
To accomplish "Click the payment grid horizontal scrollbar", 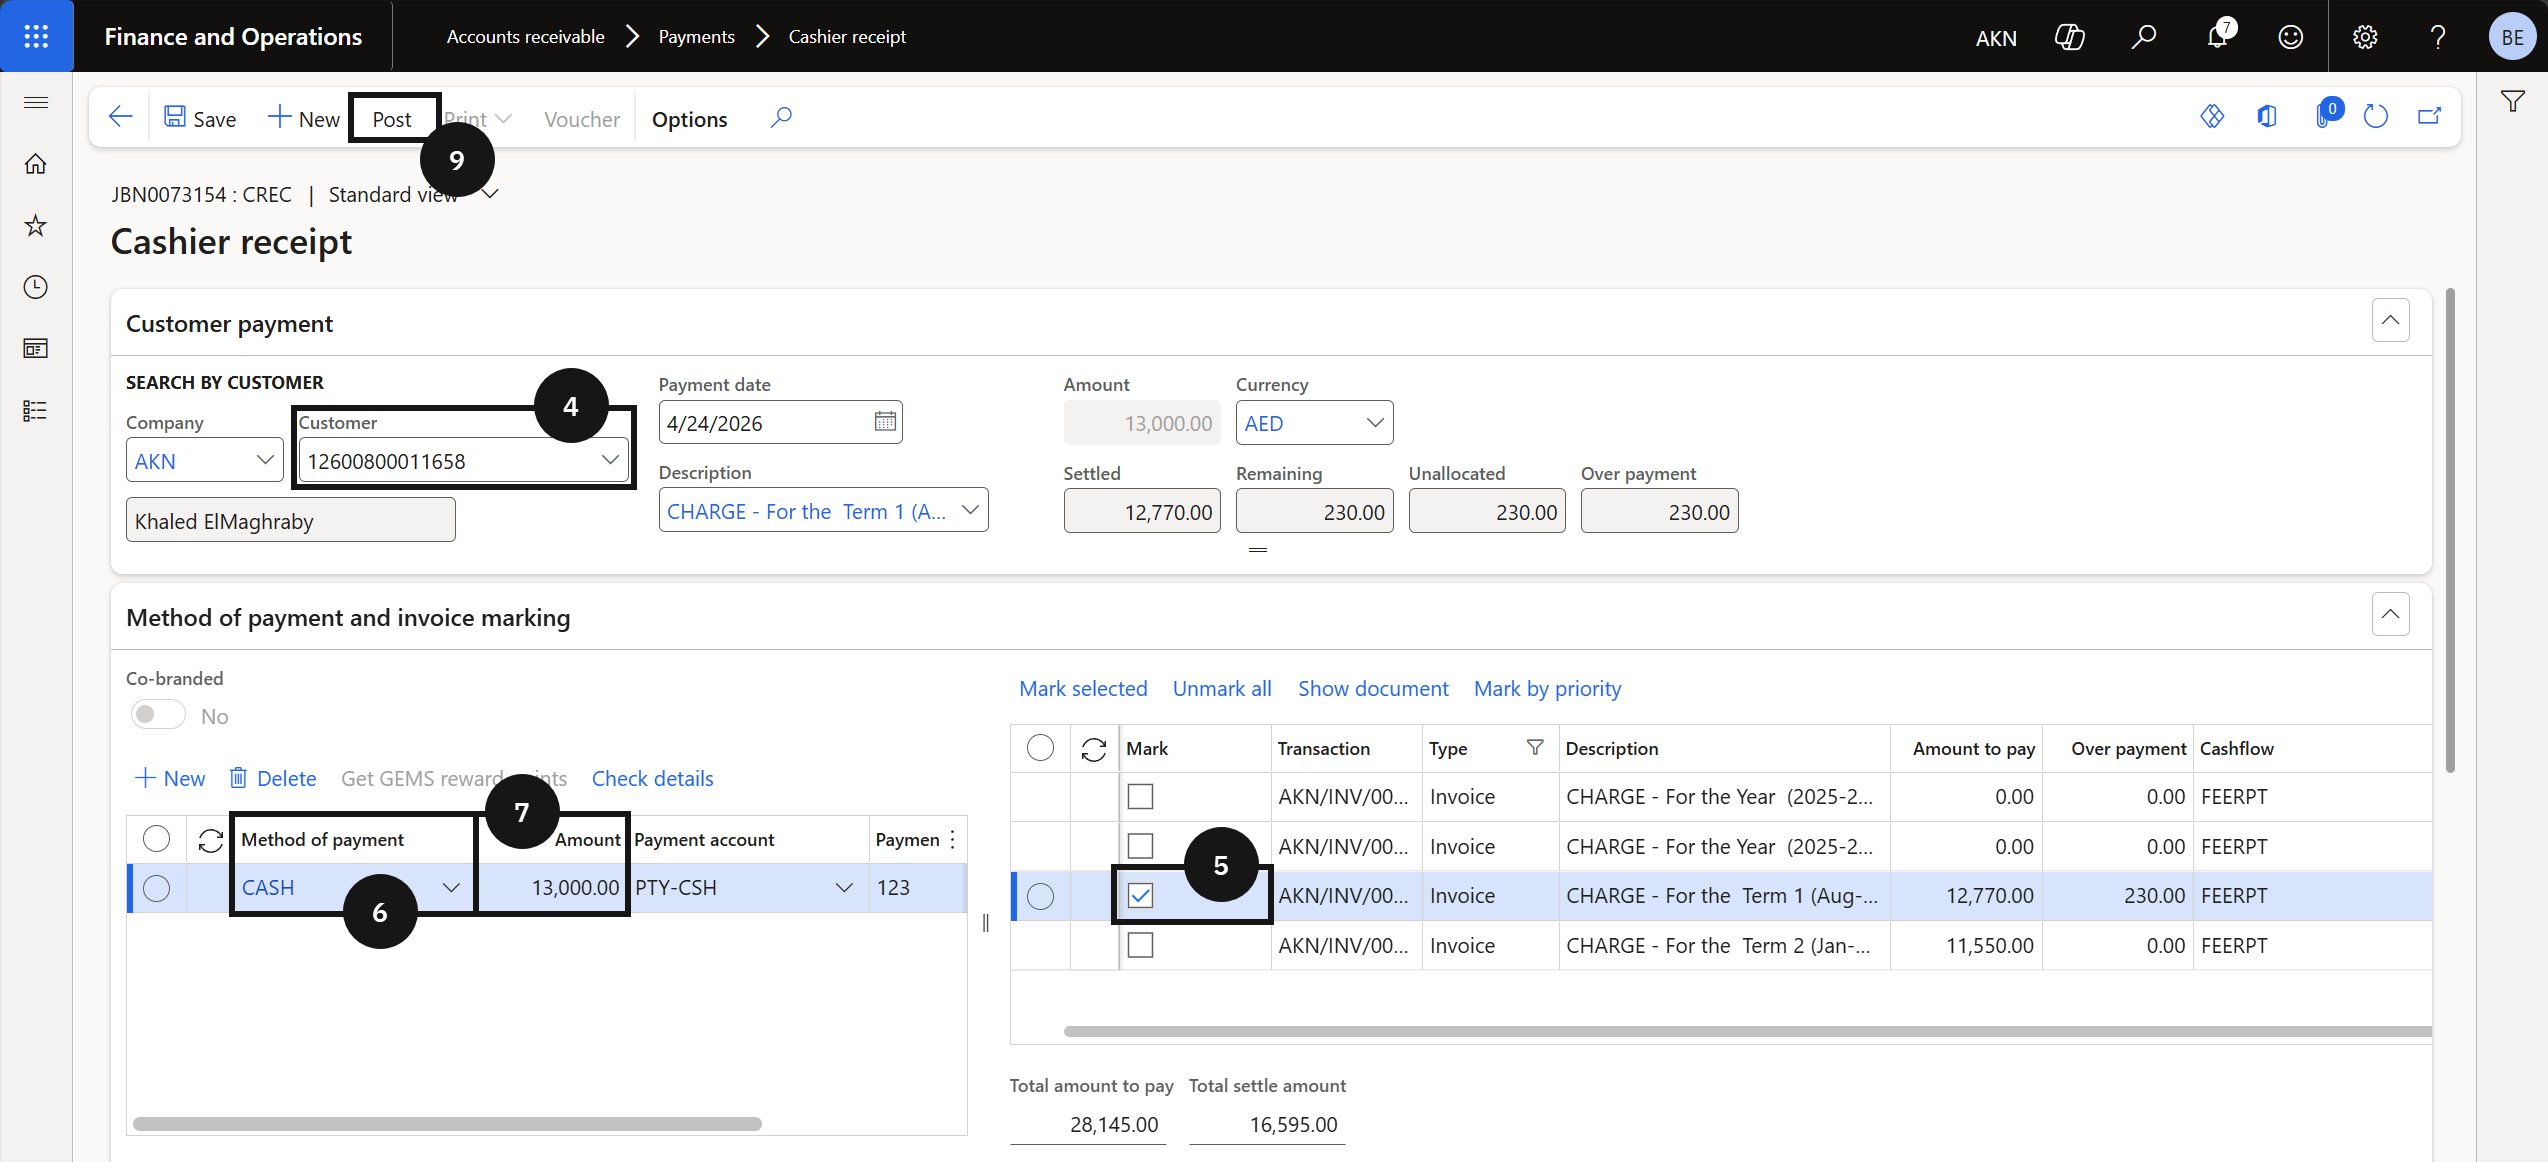I will pos(447,1123).
